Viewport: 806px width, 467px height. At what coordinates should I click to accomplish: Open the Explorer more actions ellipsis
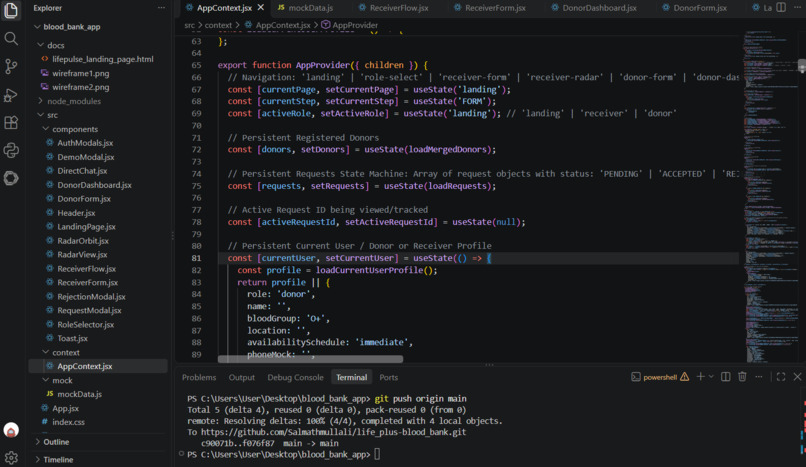[x=161, y=8]
